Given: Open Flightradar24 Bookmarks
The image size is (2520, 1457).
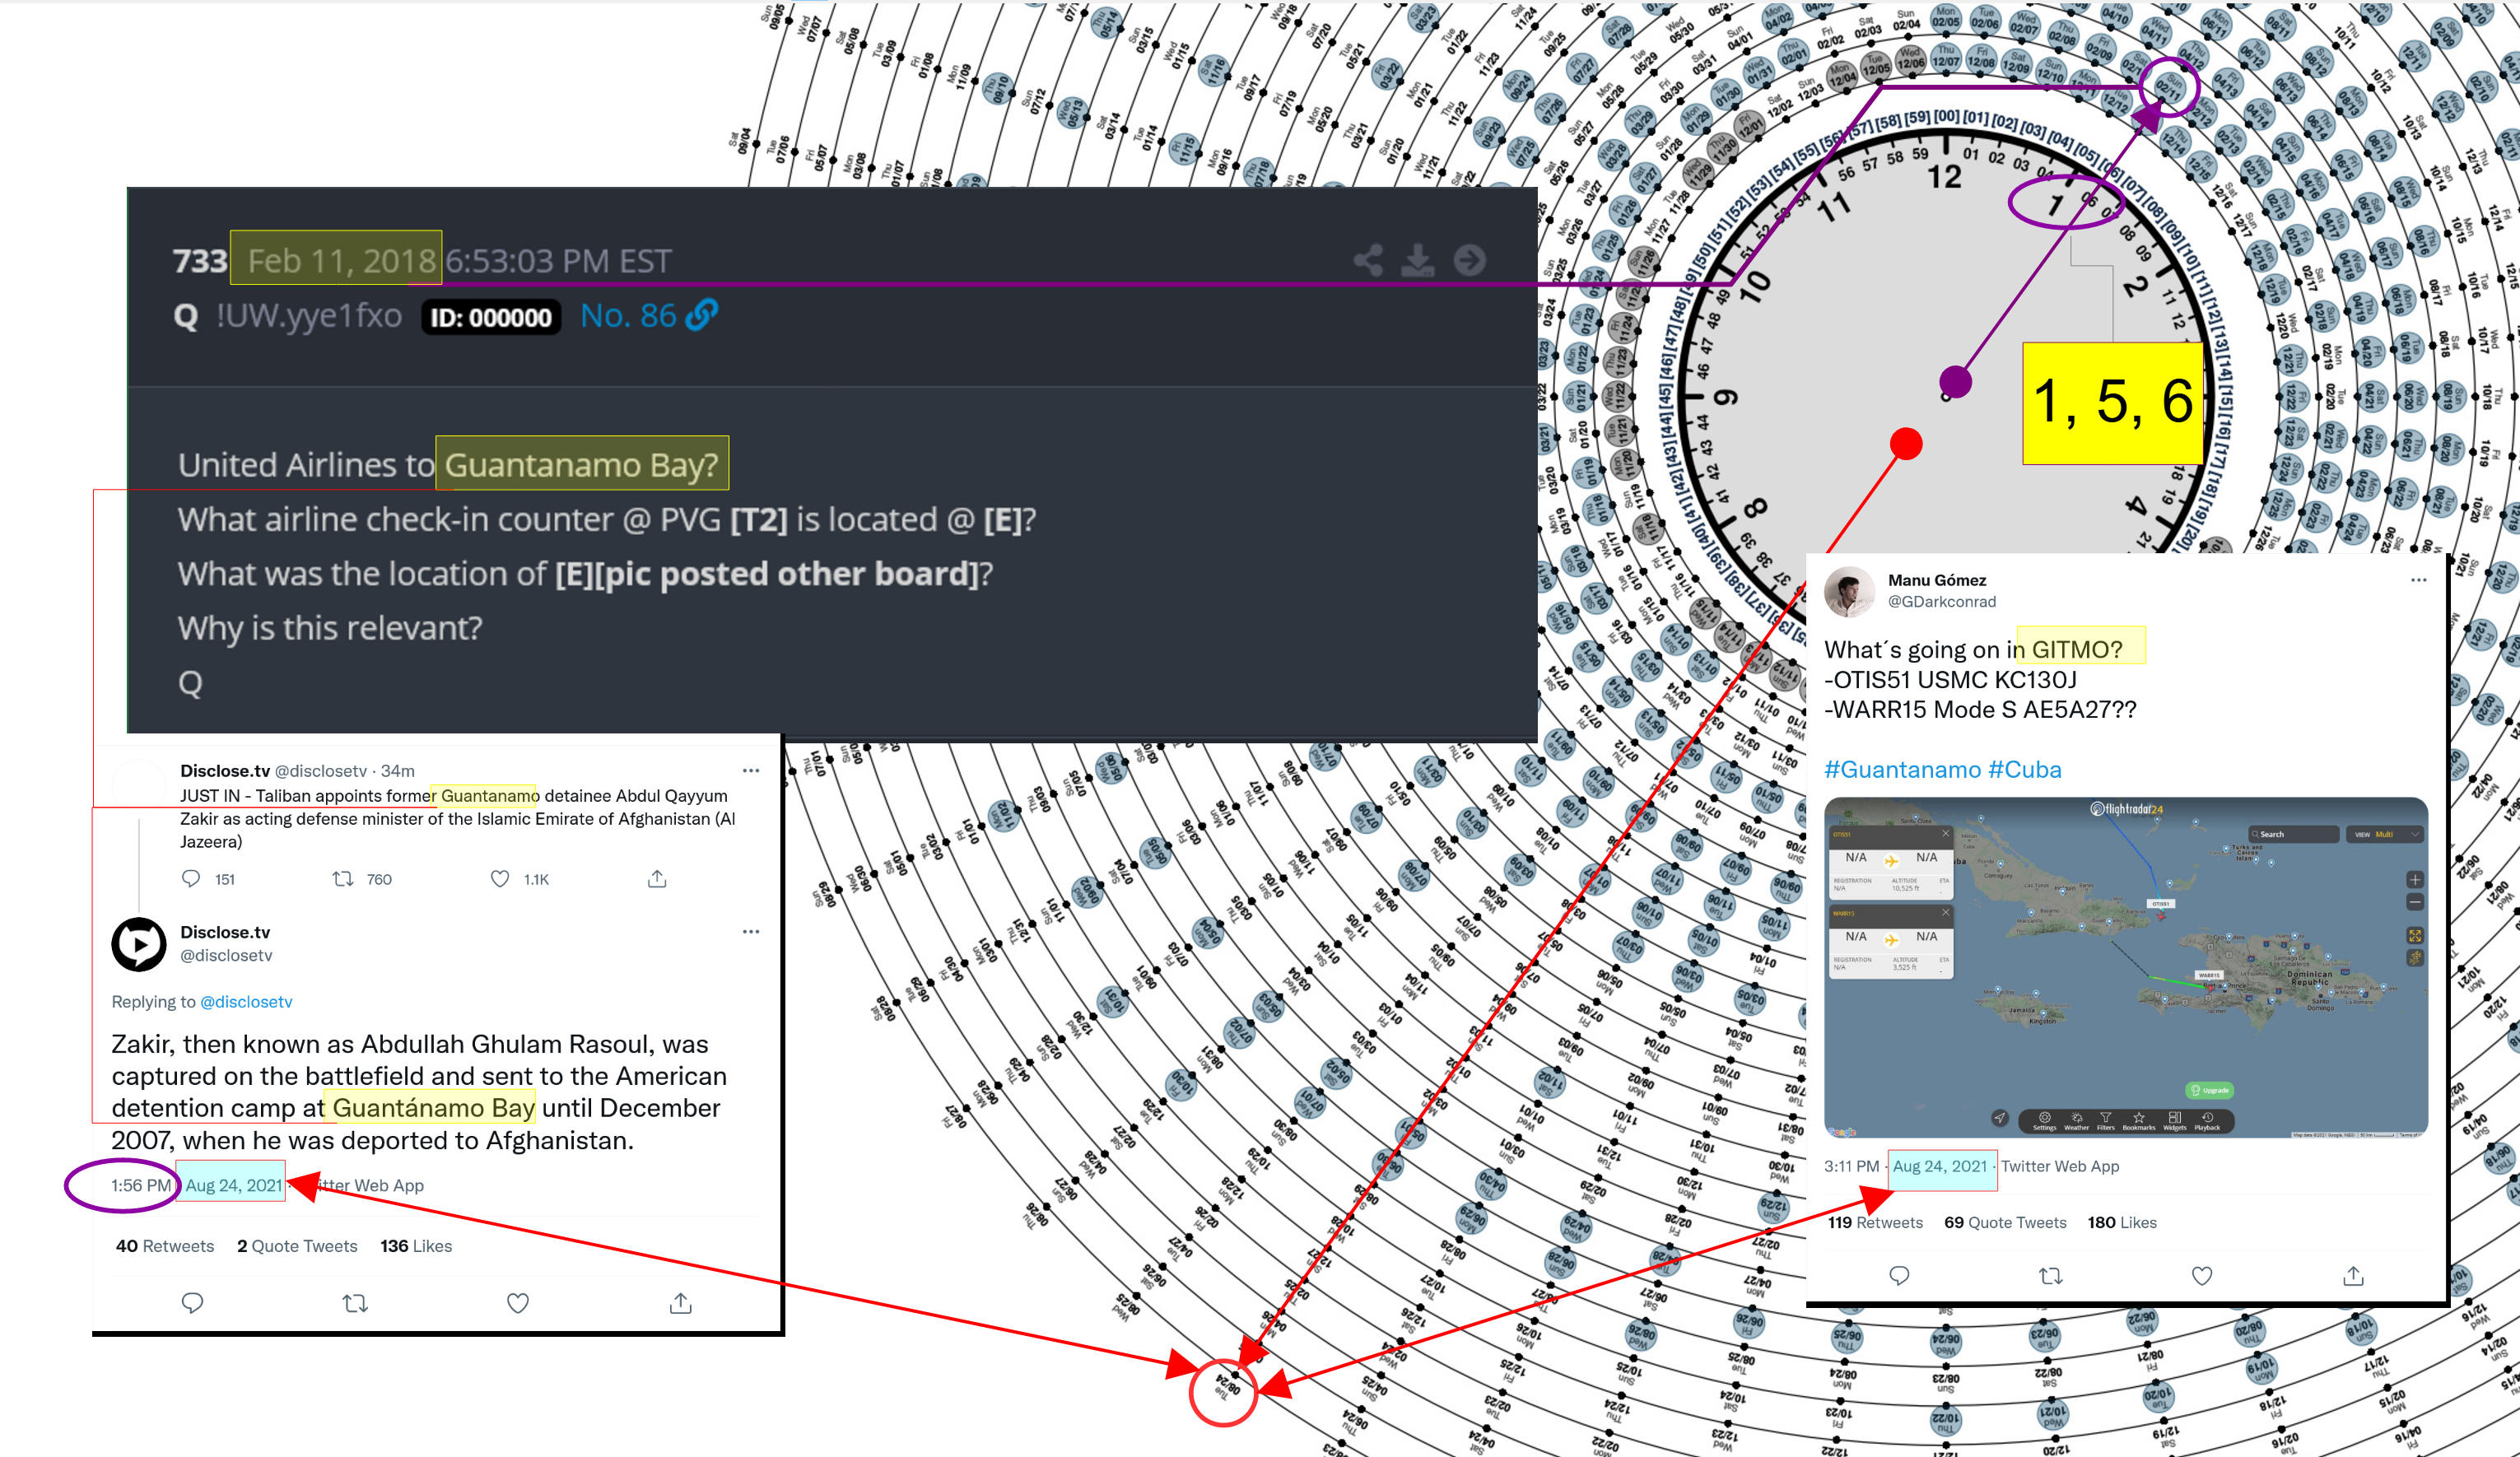Looking at the screenshot, I should [x=2139, y=1121].
